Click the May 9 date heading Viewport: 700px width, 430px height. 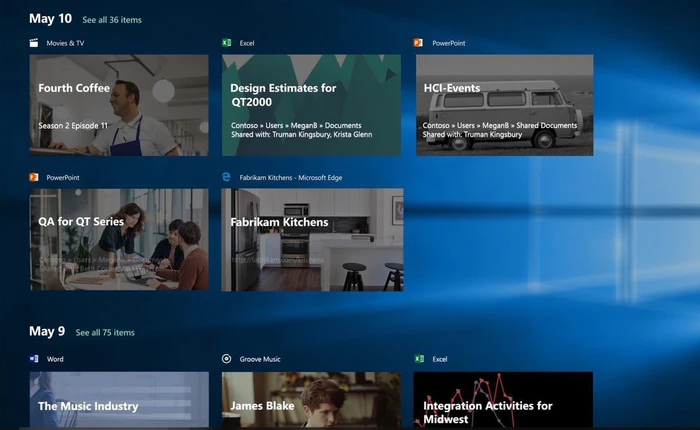pos(47,331)
